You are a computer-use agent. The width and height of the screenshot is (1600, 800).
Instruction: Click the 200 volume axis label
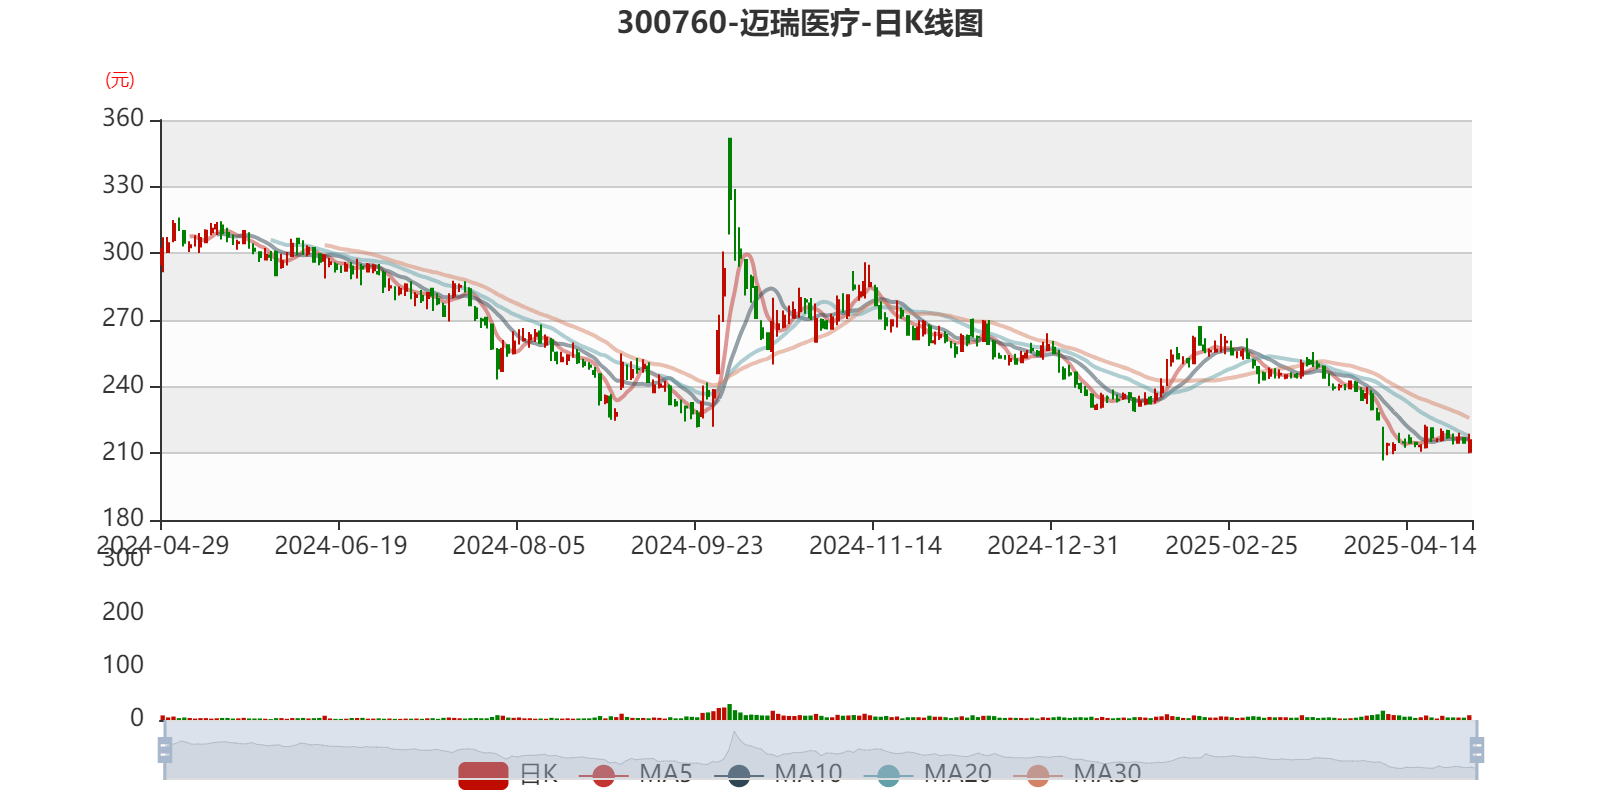tap(123, 612)
